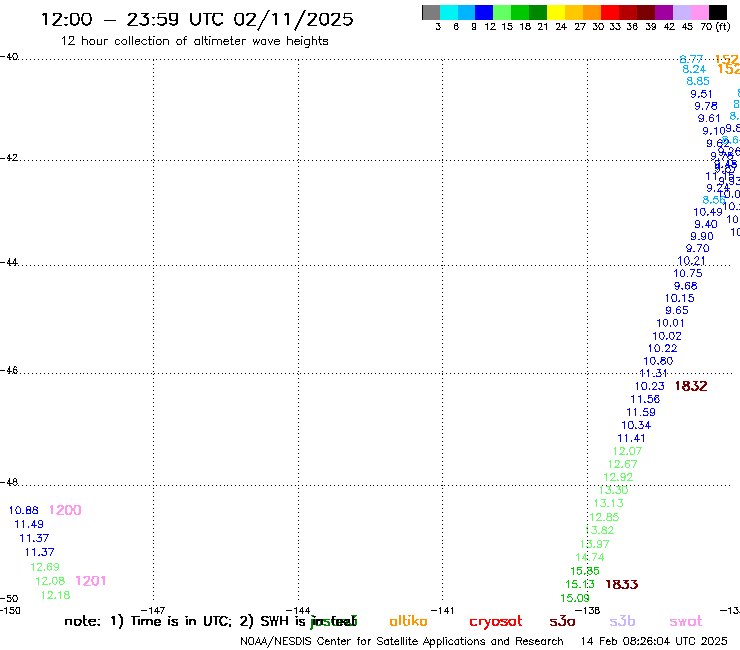Click the wave height value 15.13
This screenshot has width=740, height=650.
[580, 584]
